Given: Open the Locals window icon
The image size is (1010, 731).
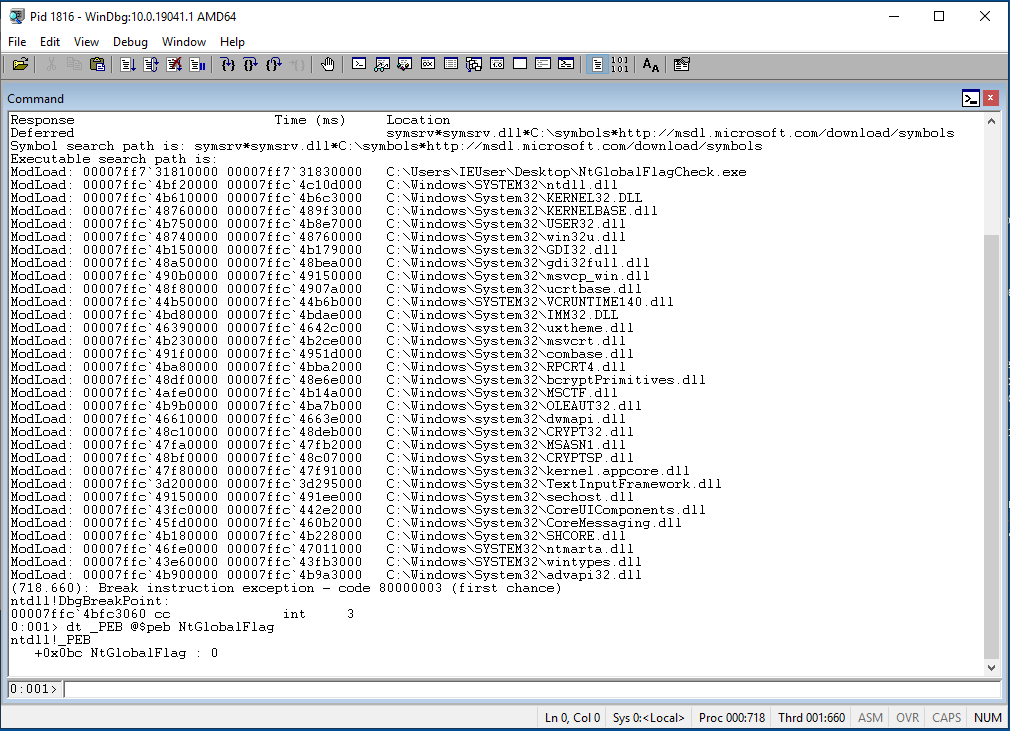Looking at the screenshot, I should pyautogui.click(x=403, y=64).
